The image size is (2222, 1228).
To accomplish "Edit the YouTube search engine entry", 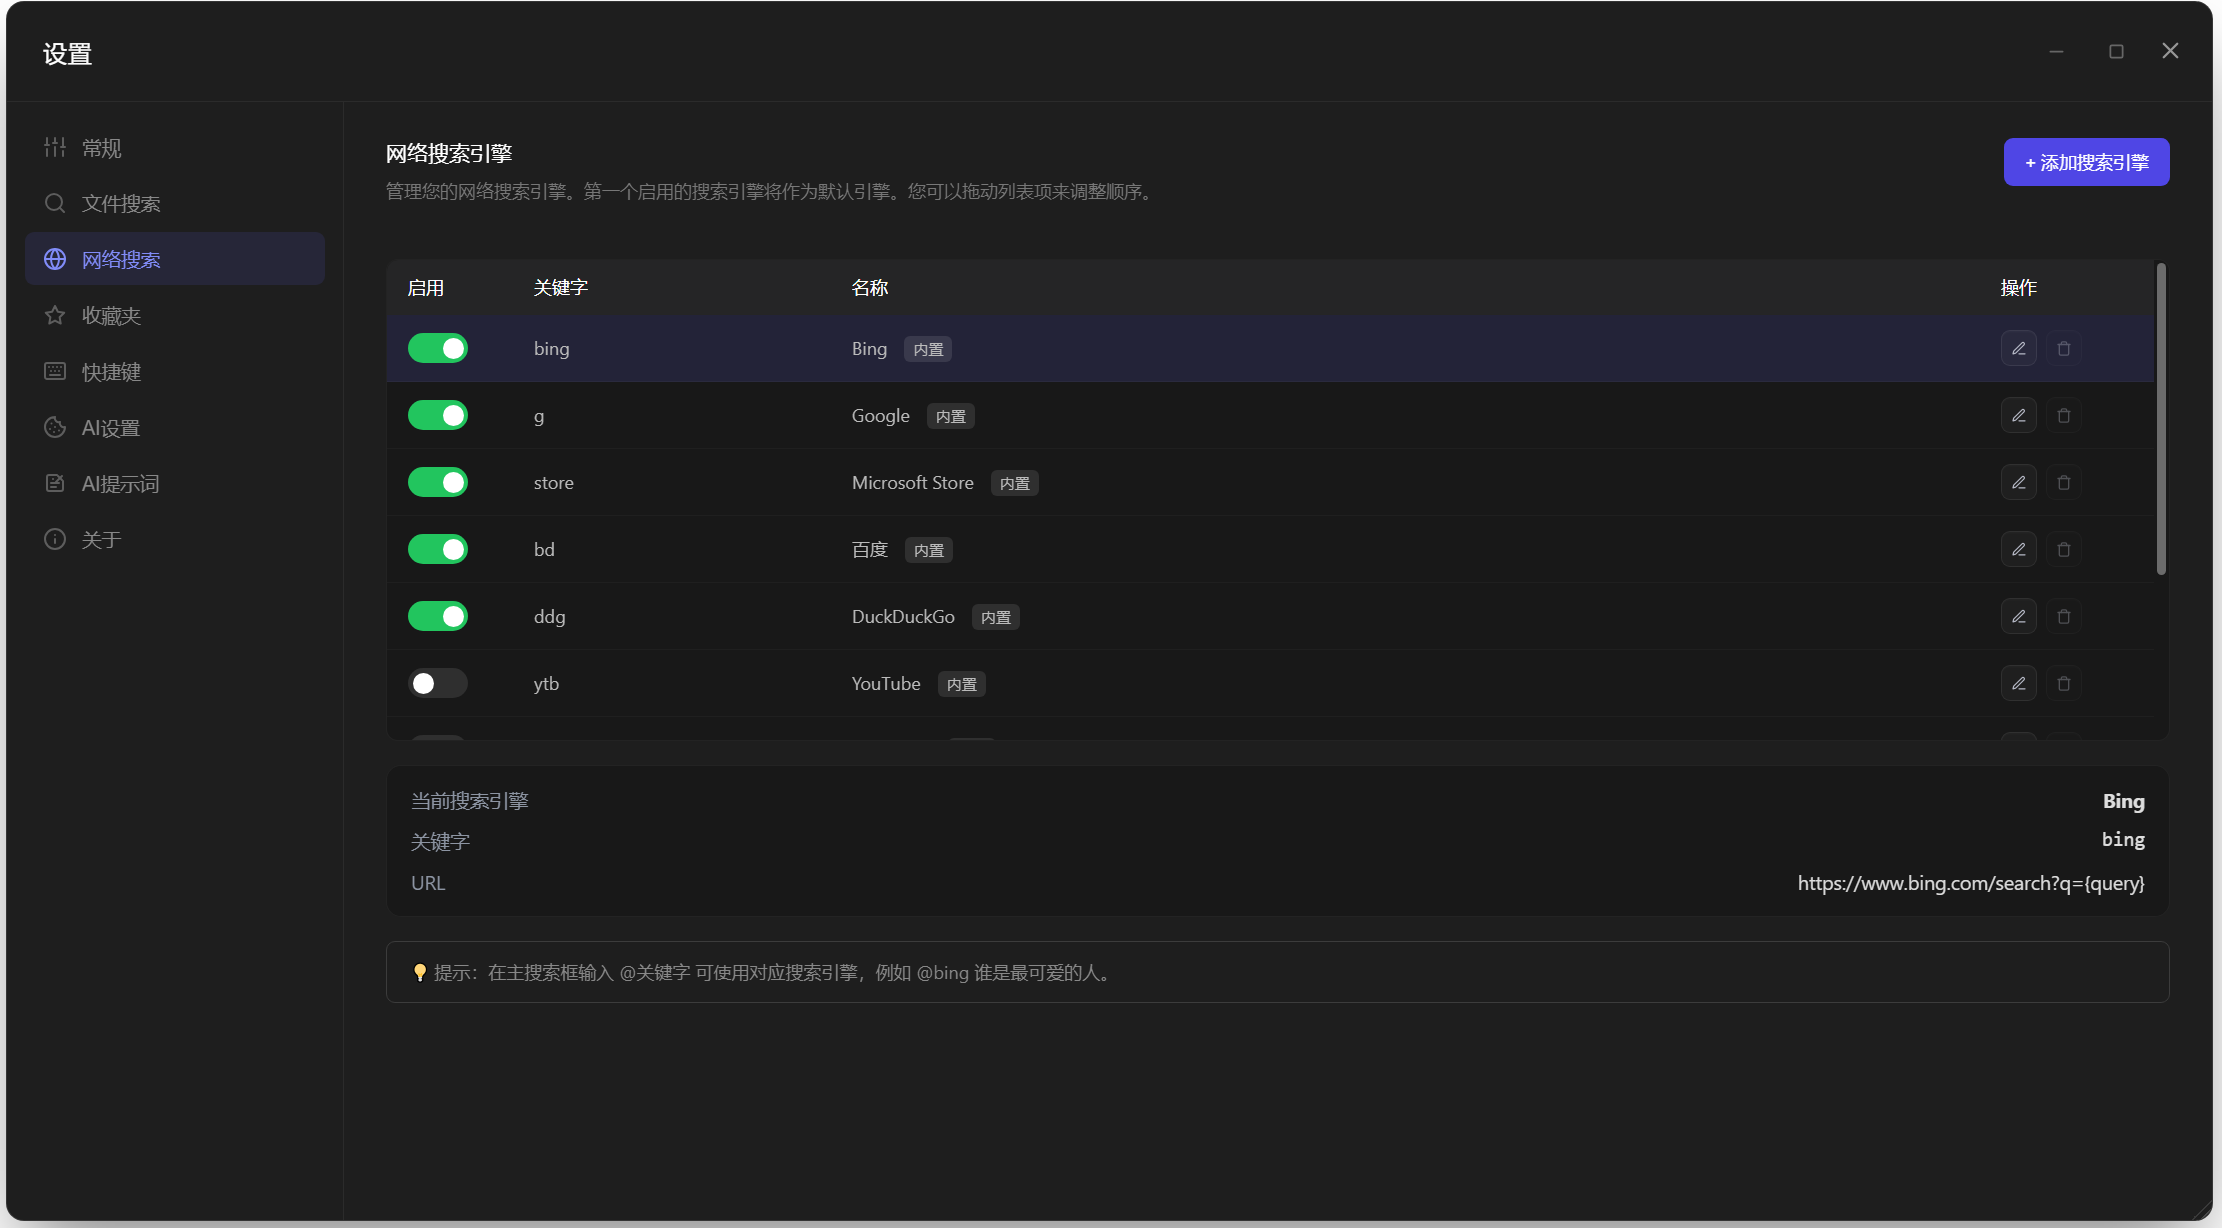I will [x=2018, y=683].
